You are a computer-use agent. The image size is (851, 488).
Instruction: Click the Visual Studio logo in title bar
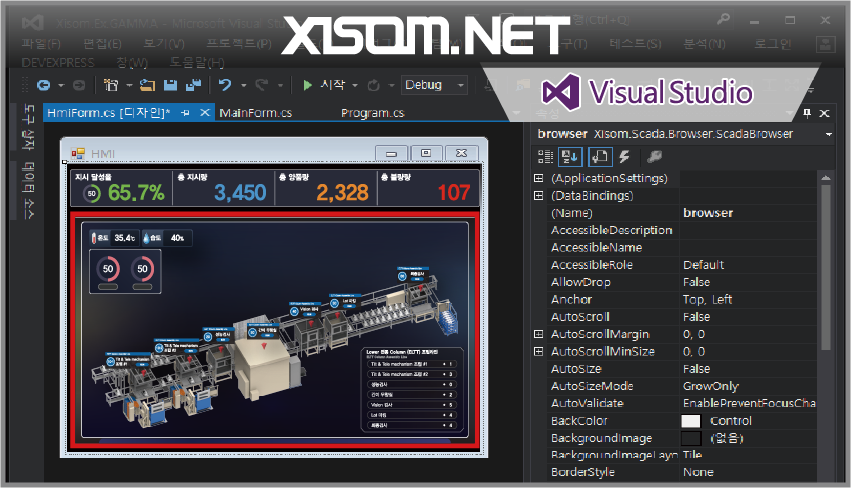pyautogui.click(x=33, y=22)
